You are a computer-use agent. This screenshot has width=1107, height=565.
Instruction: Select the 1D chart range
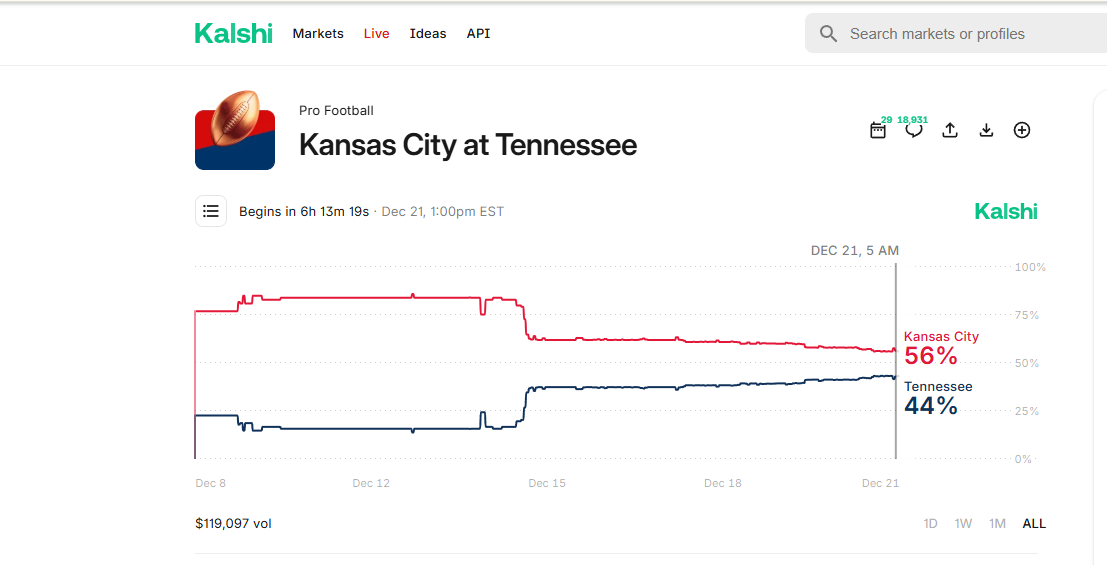(x=931, y=523)
